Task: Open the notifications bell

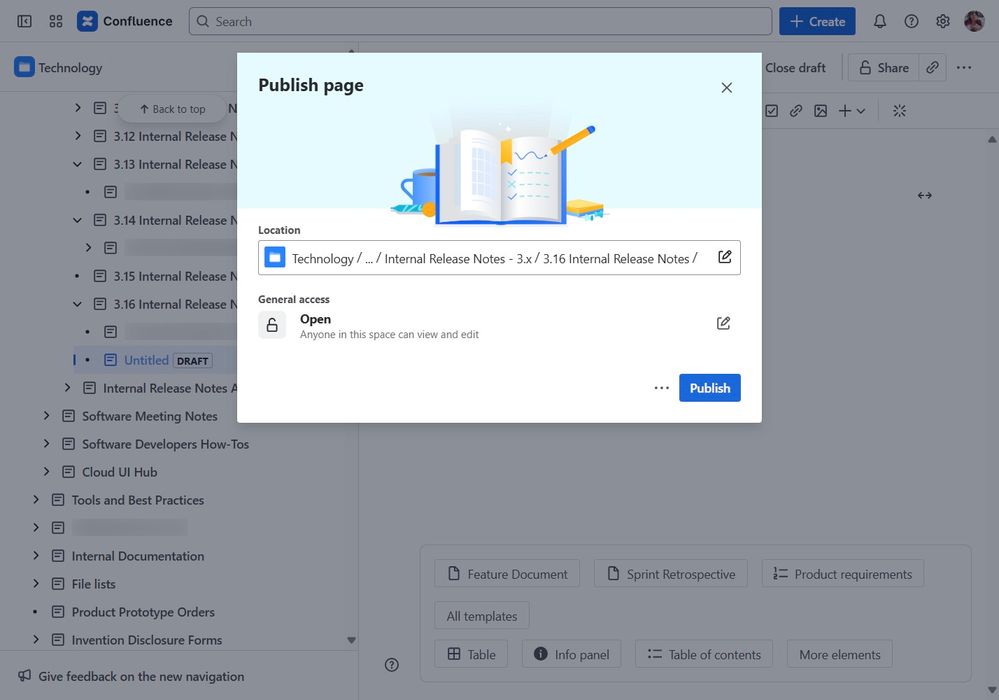Action: [x=880, y=22]
